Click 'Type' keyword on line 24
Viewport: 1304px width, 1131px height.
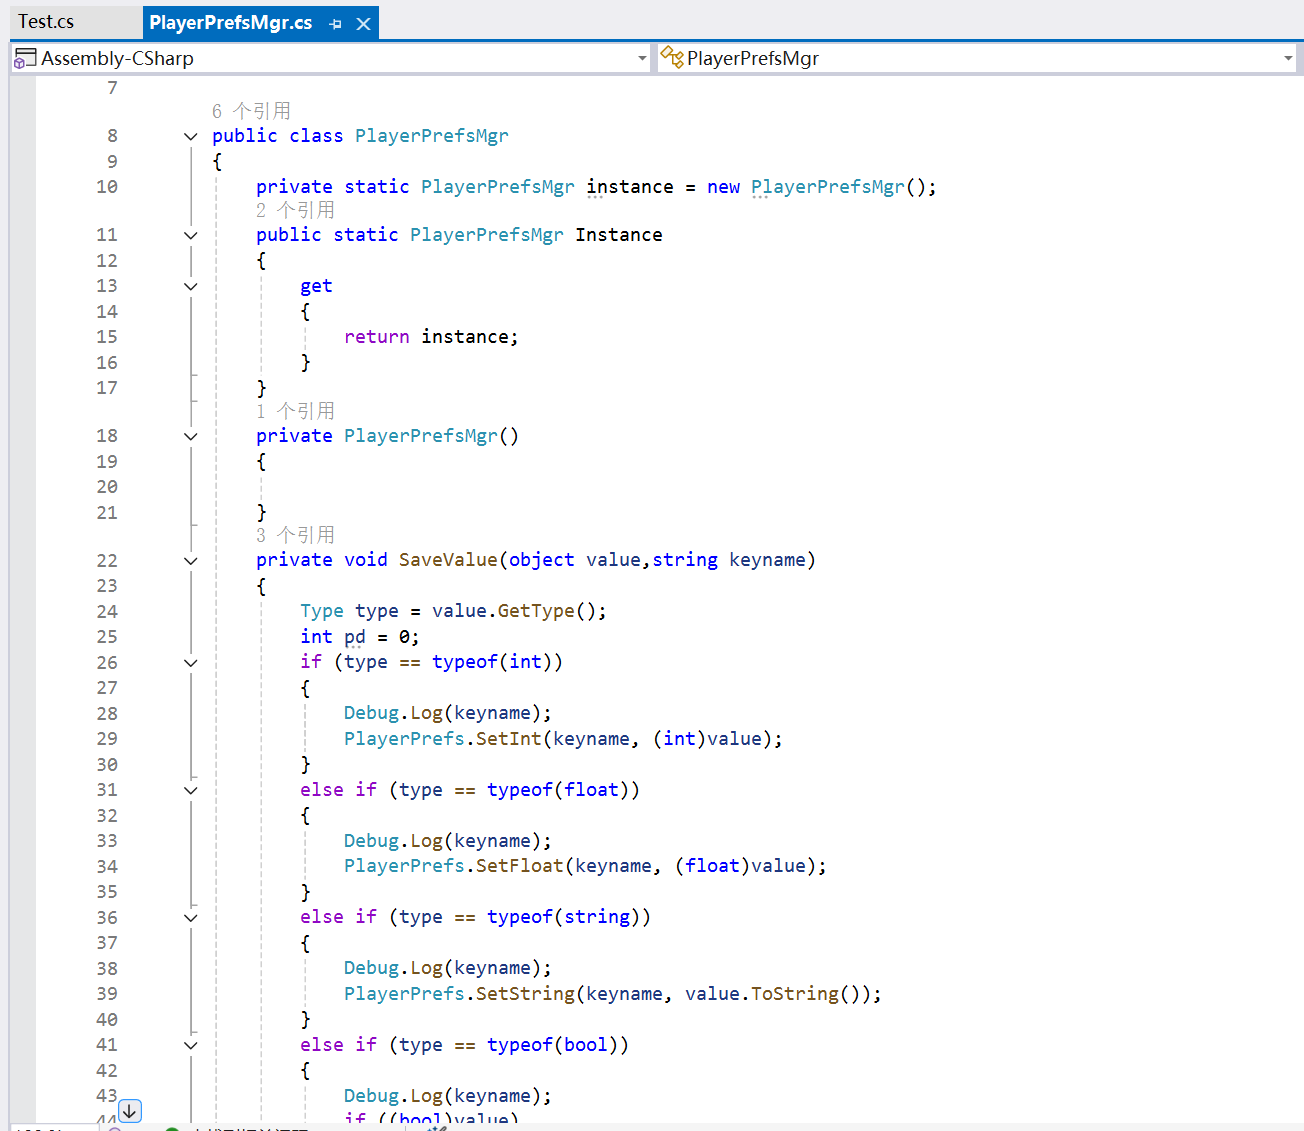pyautogui.click(x=322, y=611)
